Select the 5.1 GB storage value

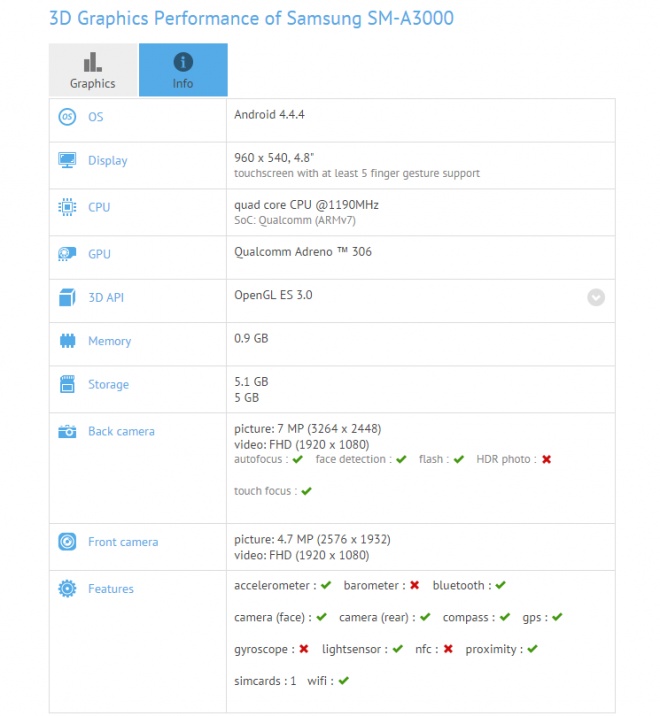coord(251,382)
